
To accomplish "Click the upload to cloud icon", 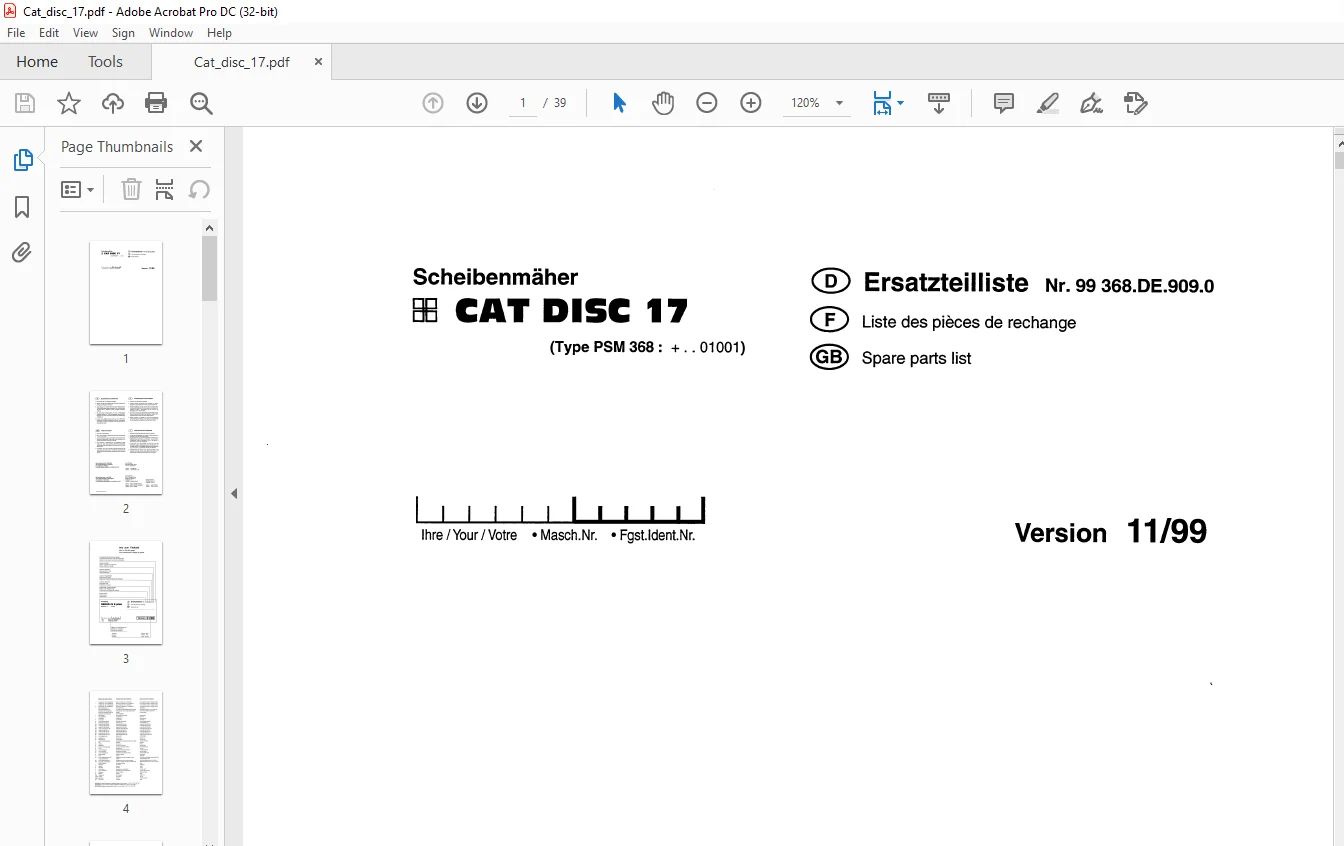I will pyautogui.click(x=113, y=103).
